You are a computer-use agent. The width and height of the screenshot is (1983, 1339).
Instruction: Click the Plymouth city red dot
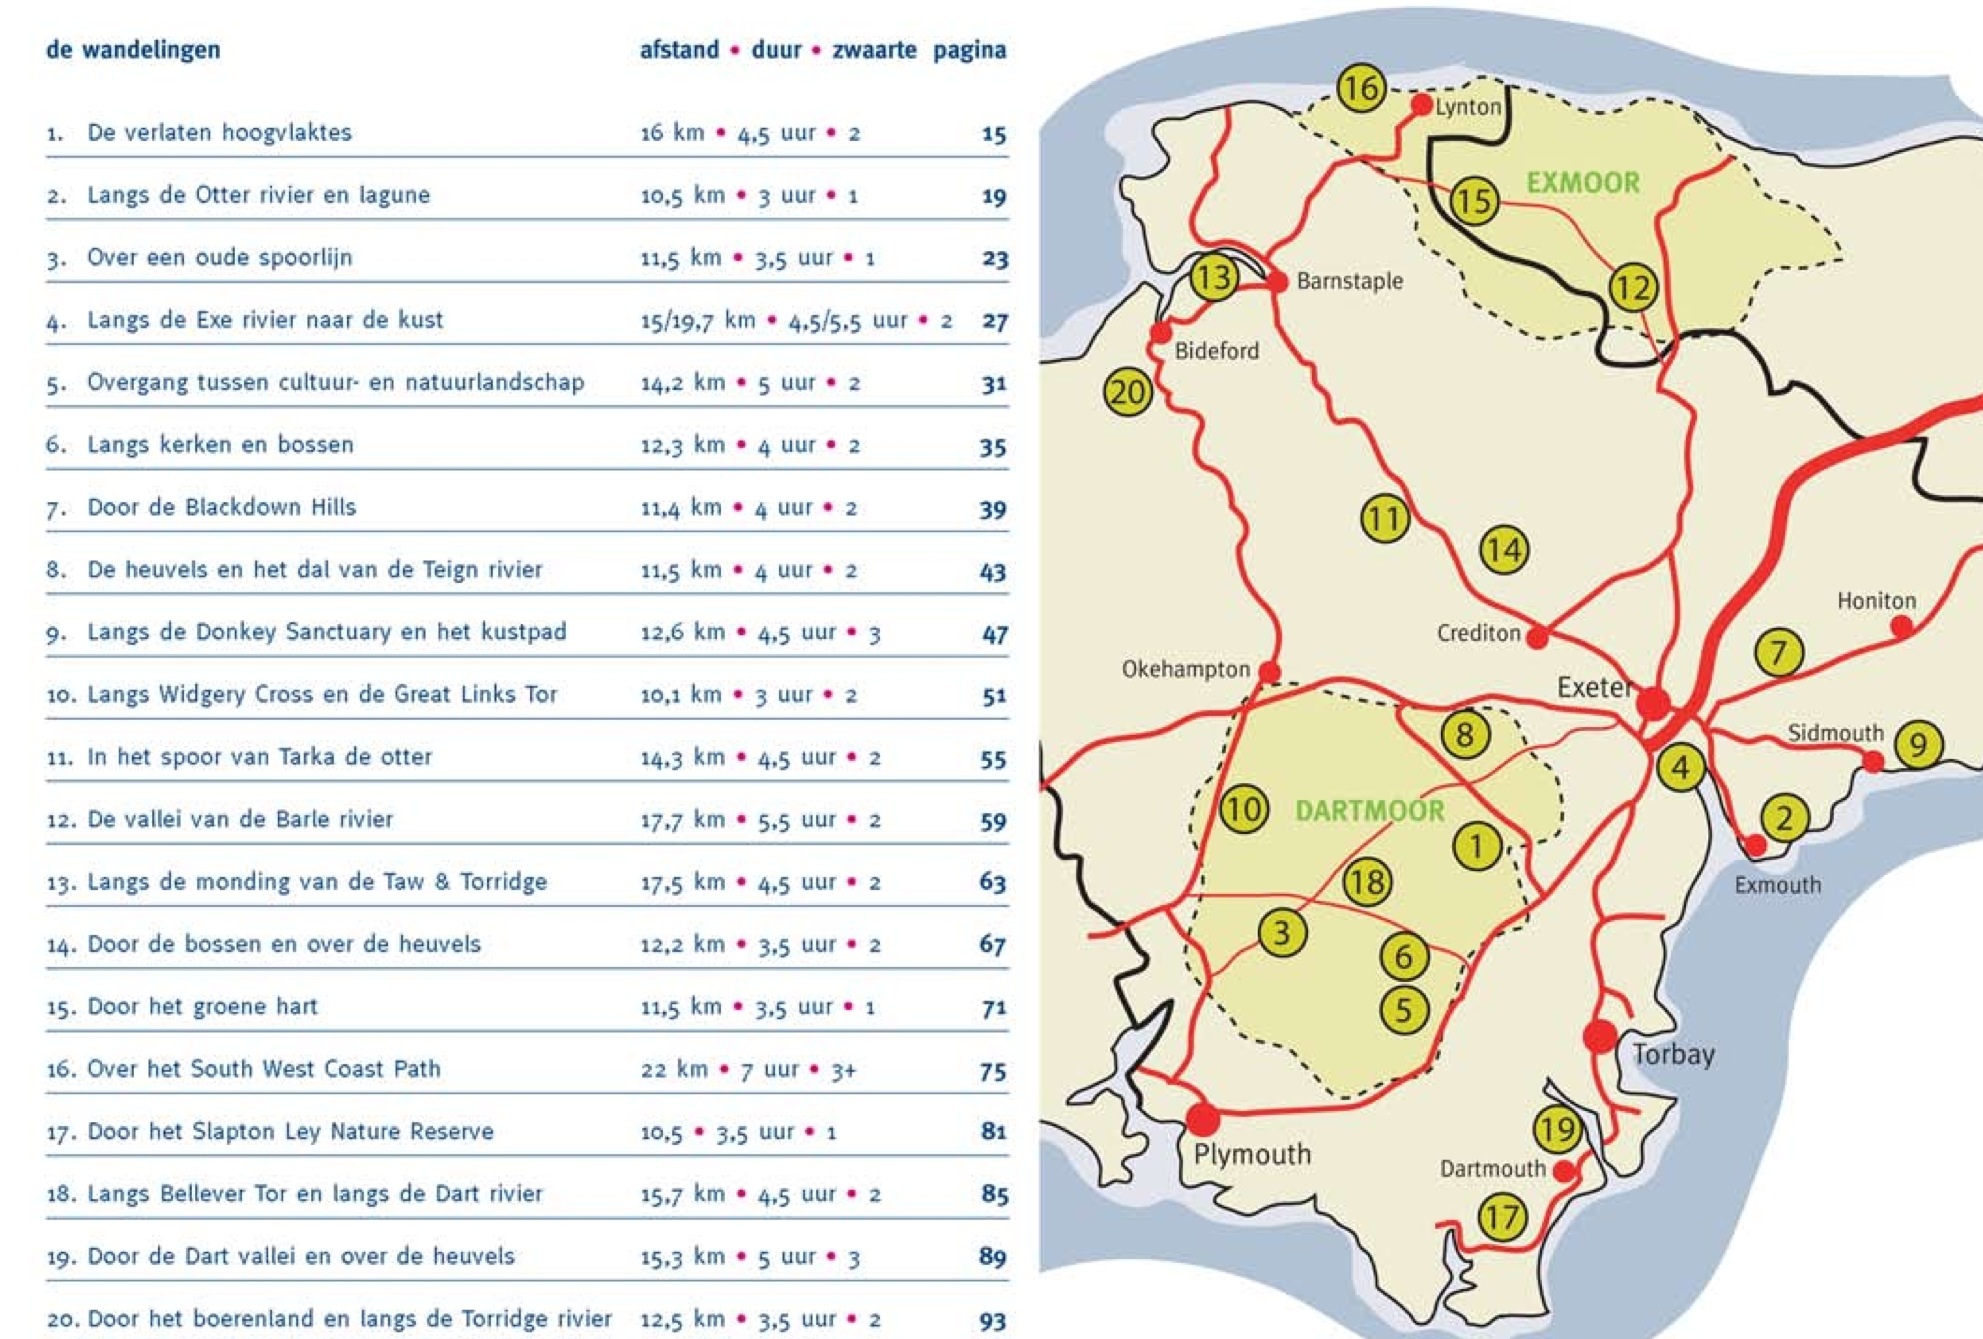point(1203,1117)
